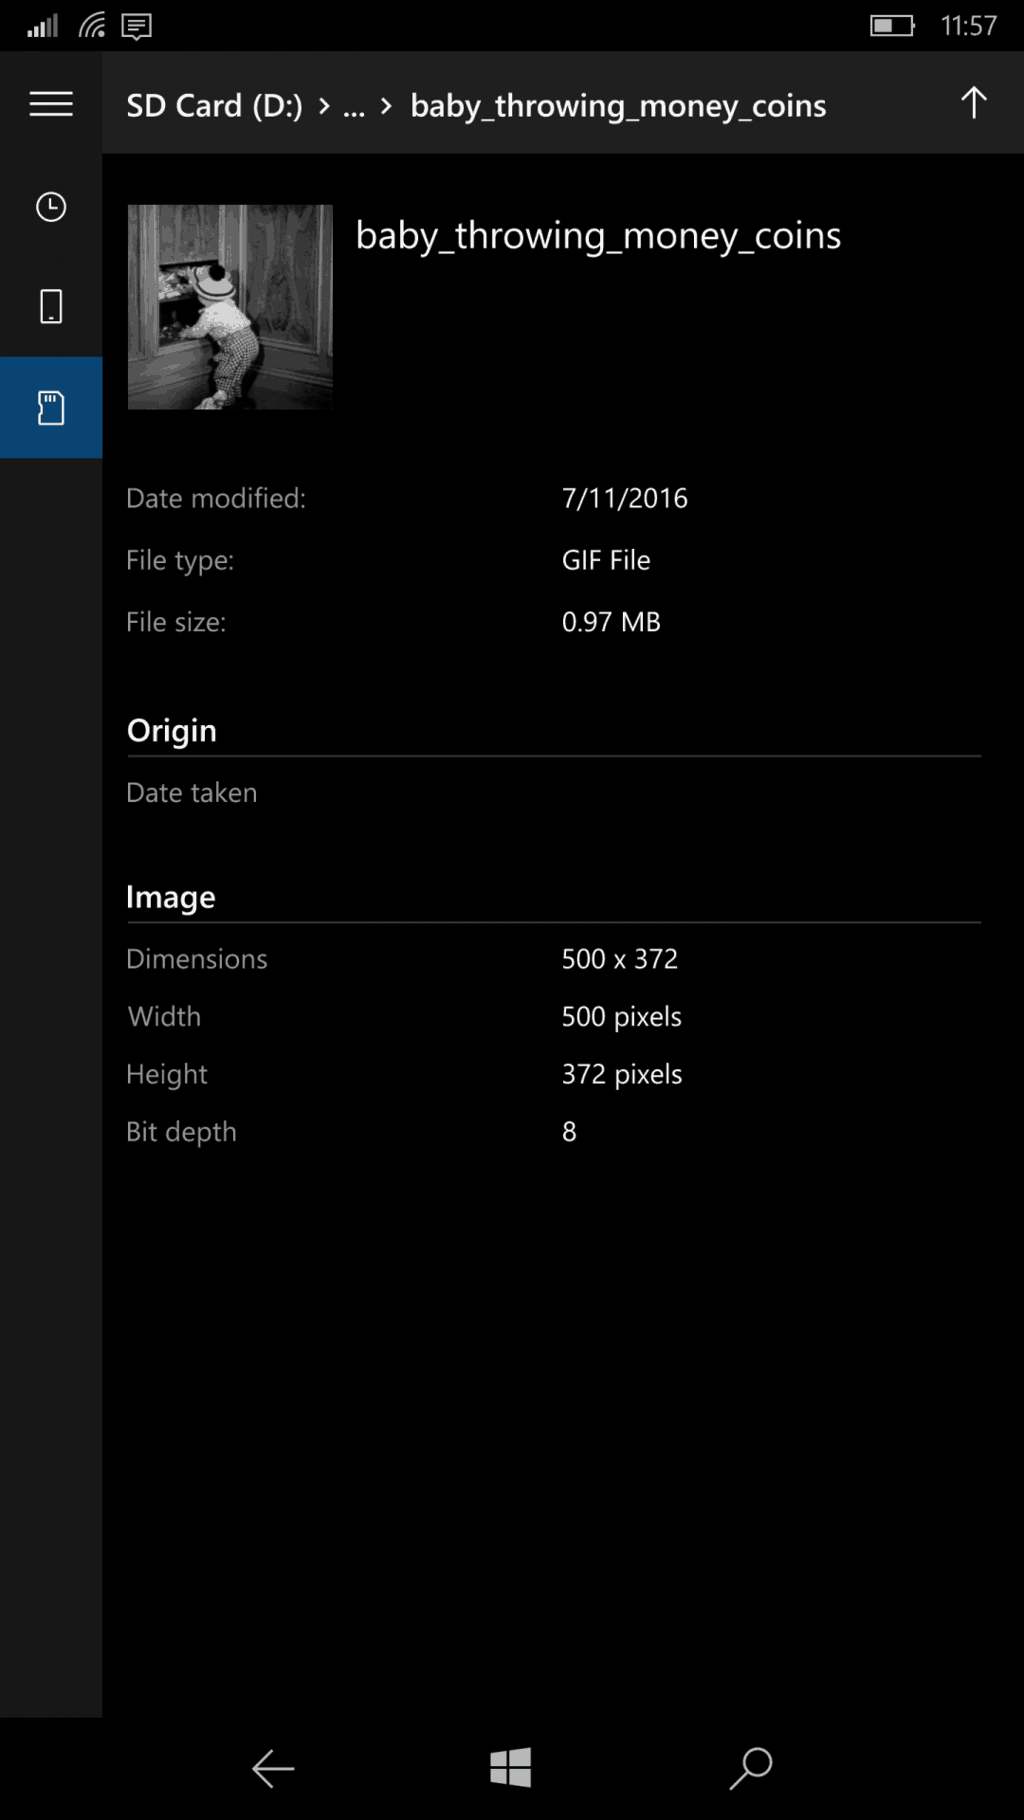The width and height of the screenshot is (1024, 1820).
Task: Navigate to SD Card (D:) breadcrumb
Action: coord(214,106)
